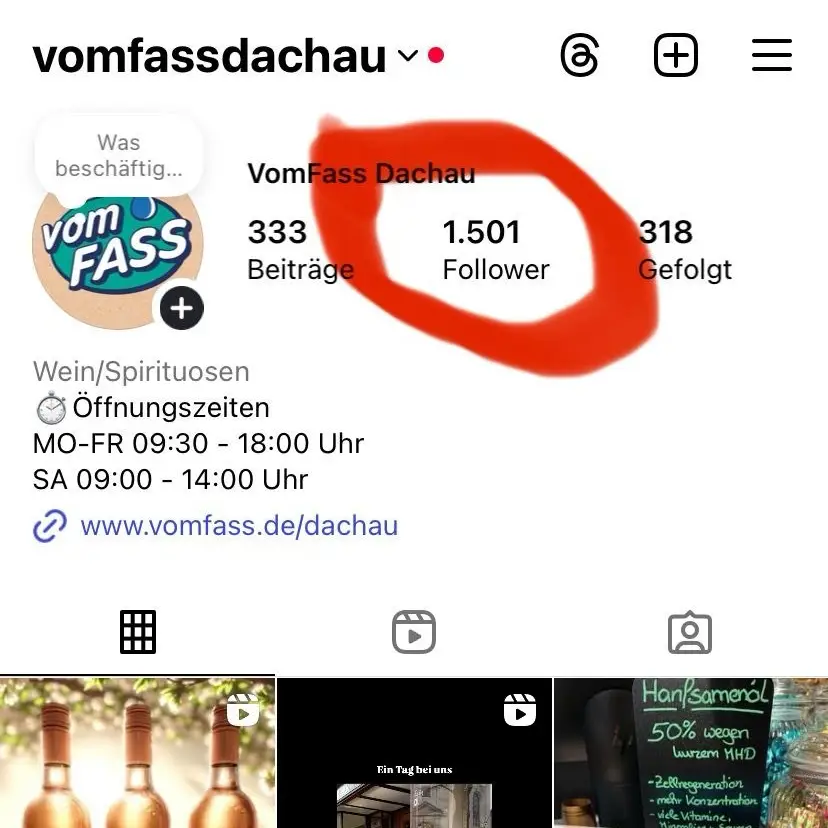This screenshot has height=828, width=828.
Task: Expand the vomfassdachau account switcher chevron
Action: tap(408, 55)
